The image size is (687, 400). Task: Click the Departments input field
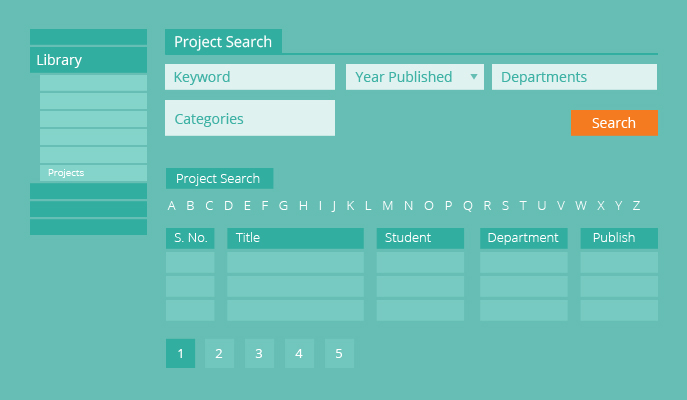point(574,77)
